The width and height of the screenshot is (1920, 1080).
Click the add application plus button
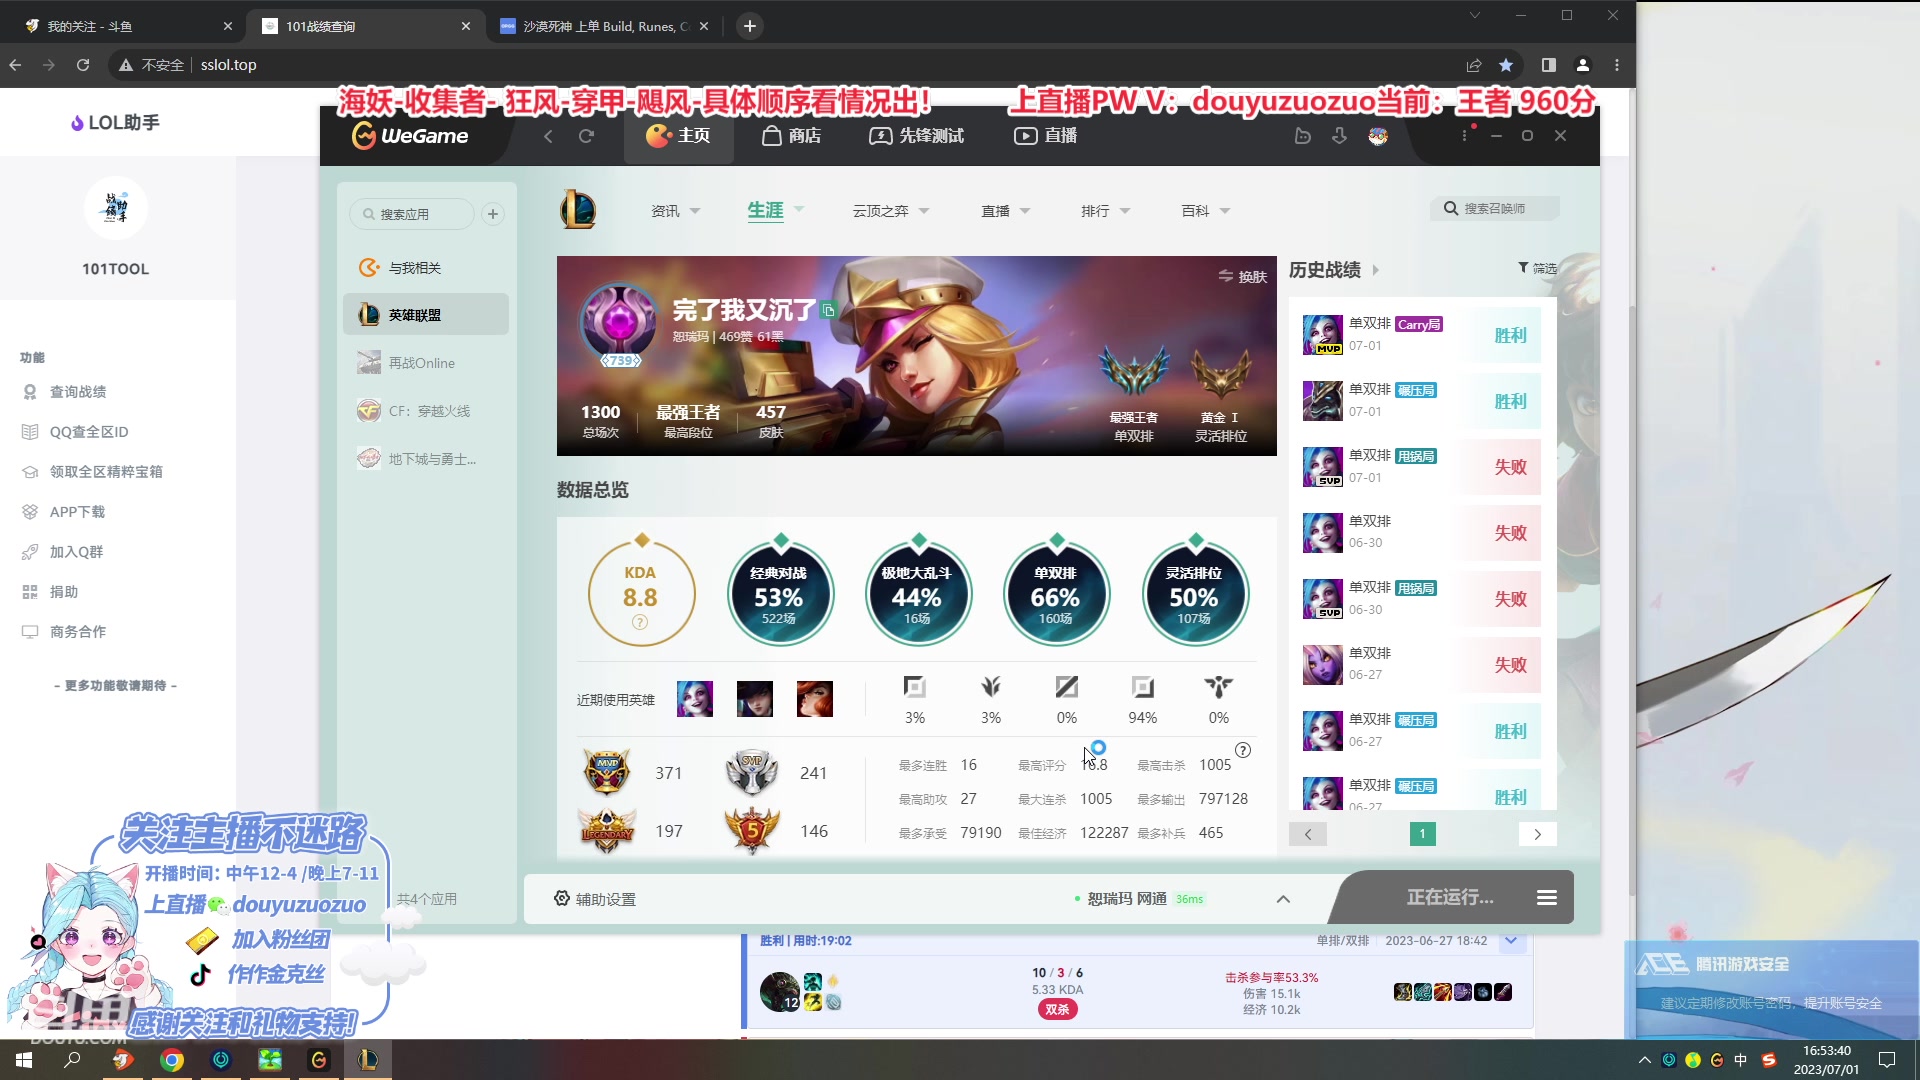pos(493,214)
